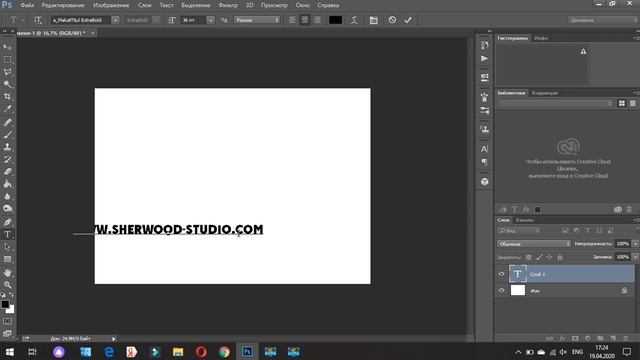Switch to the Каналы tab
The image size is (640, 360).
[x=524, y=220]
